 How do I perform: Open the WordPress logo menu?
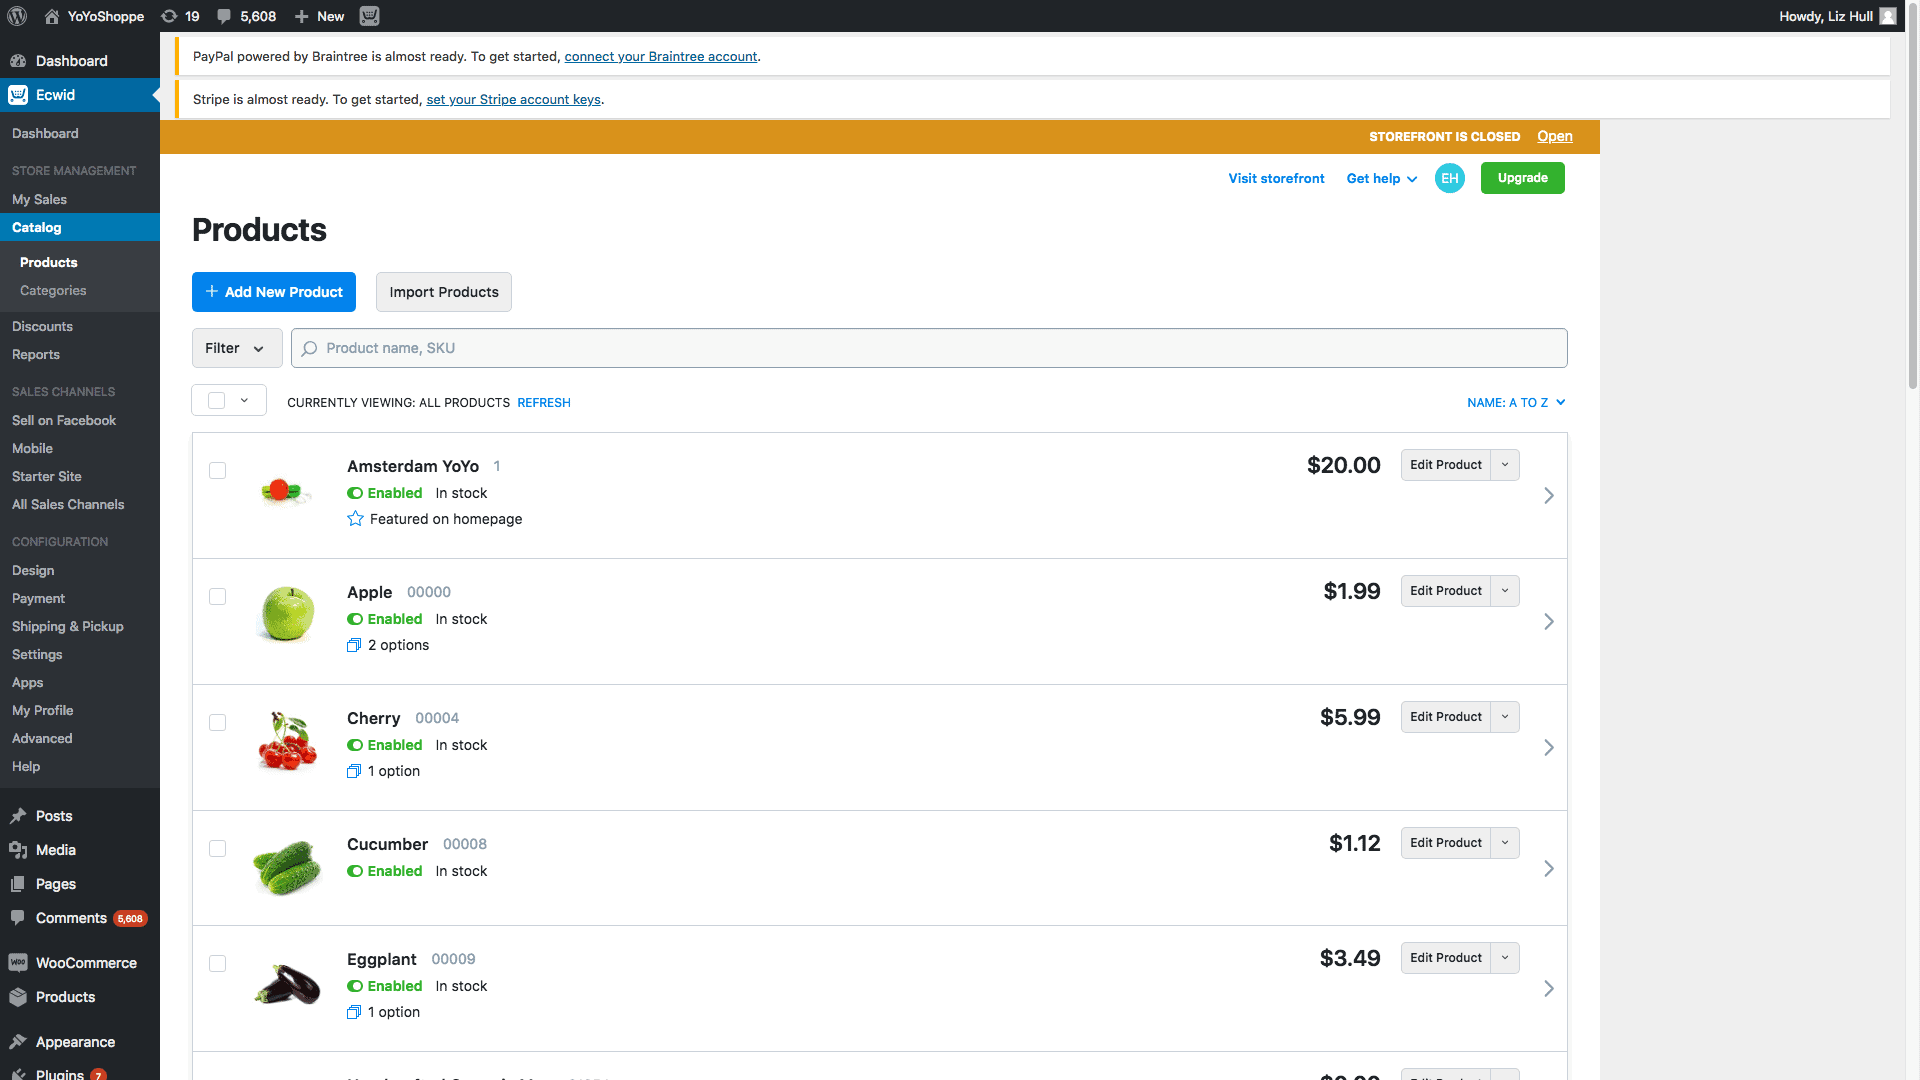[x=17, y=16]
